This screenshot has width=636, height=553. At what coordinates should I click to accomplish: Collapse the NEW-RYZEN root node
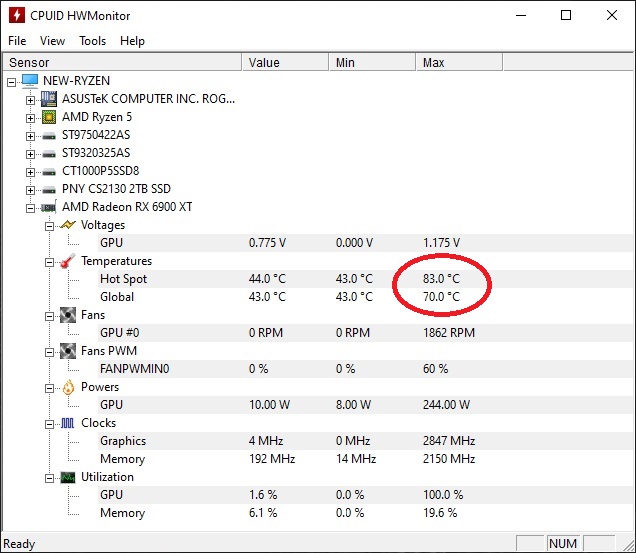coord(11,82)
